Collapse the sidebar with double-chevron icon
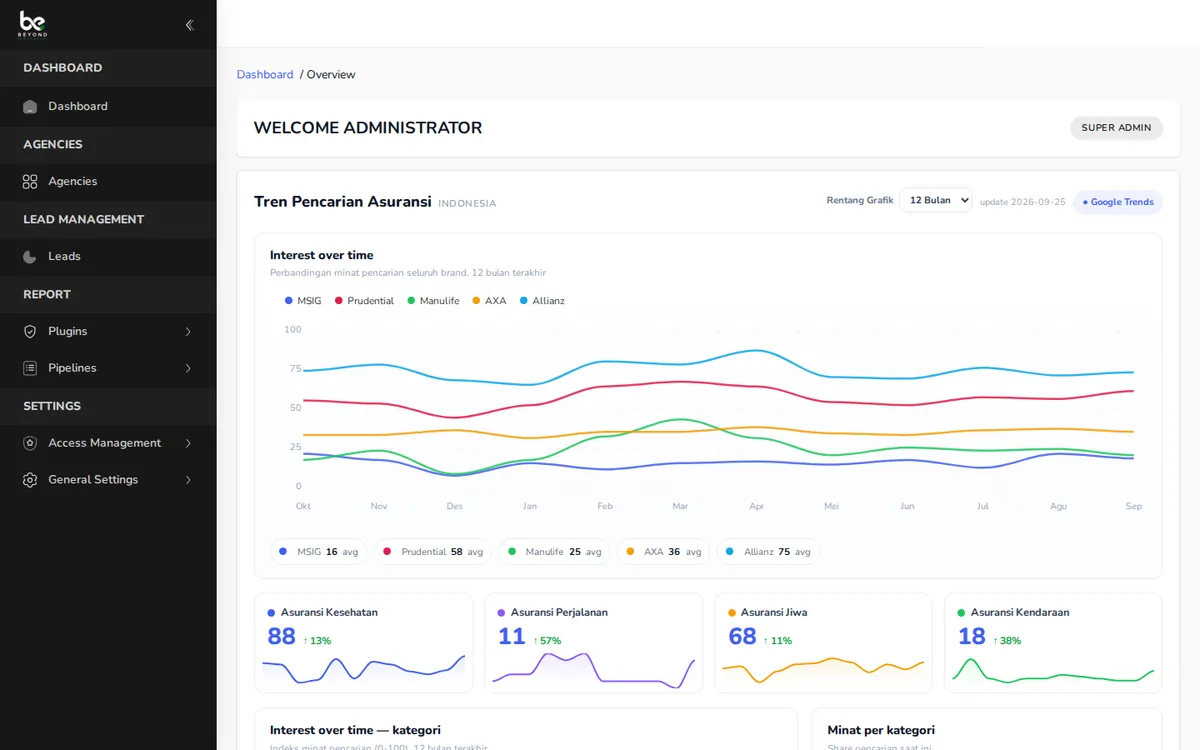1200x750 pixels. [189, 25]
